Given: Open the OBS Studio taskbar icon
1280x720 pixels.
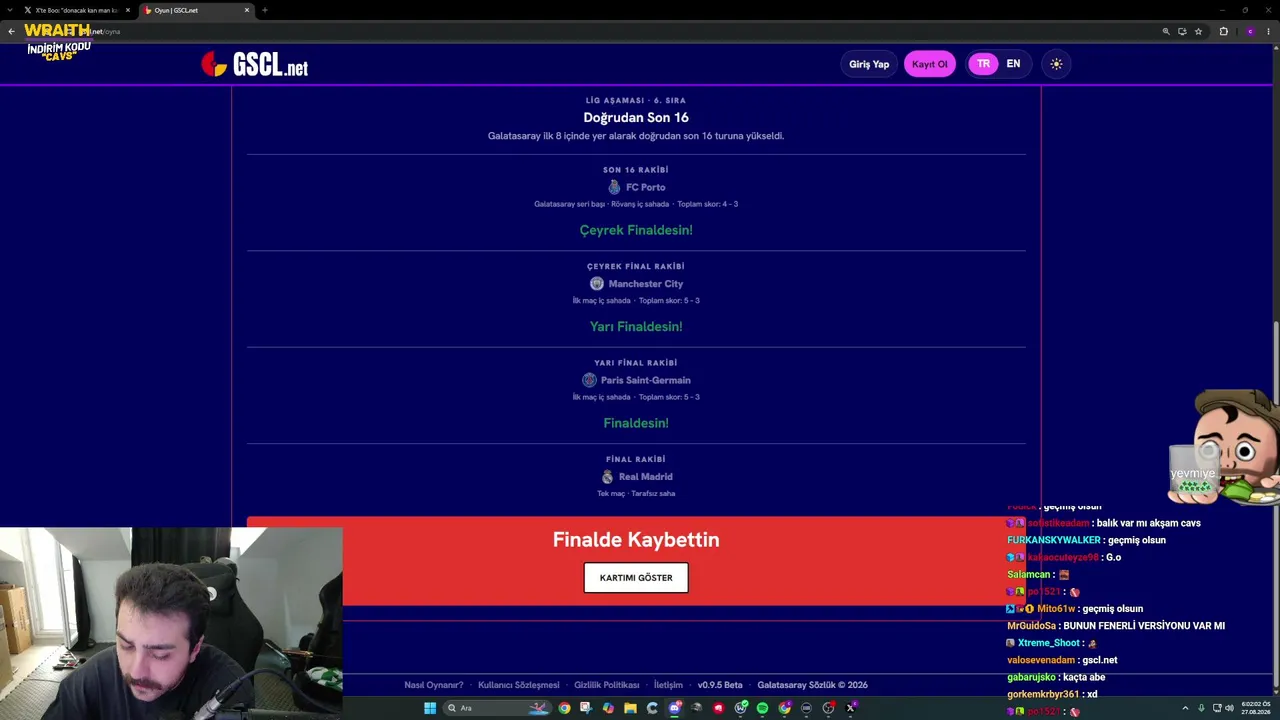Looking at the screenshot, I should 828,708.
